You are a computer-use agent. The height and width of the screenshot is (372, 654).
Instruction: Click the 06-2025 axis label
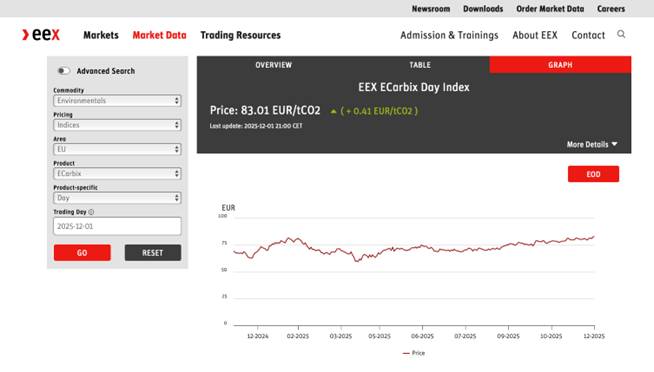423,336
